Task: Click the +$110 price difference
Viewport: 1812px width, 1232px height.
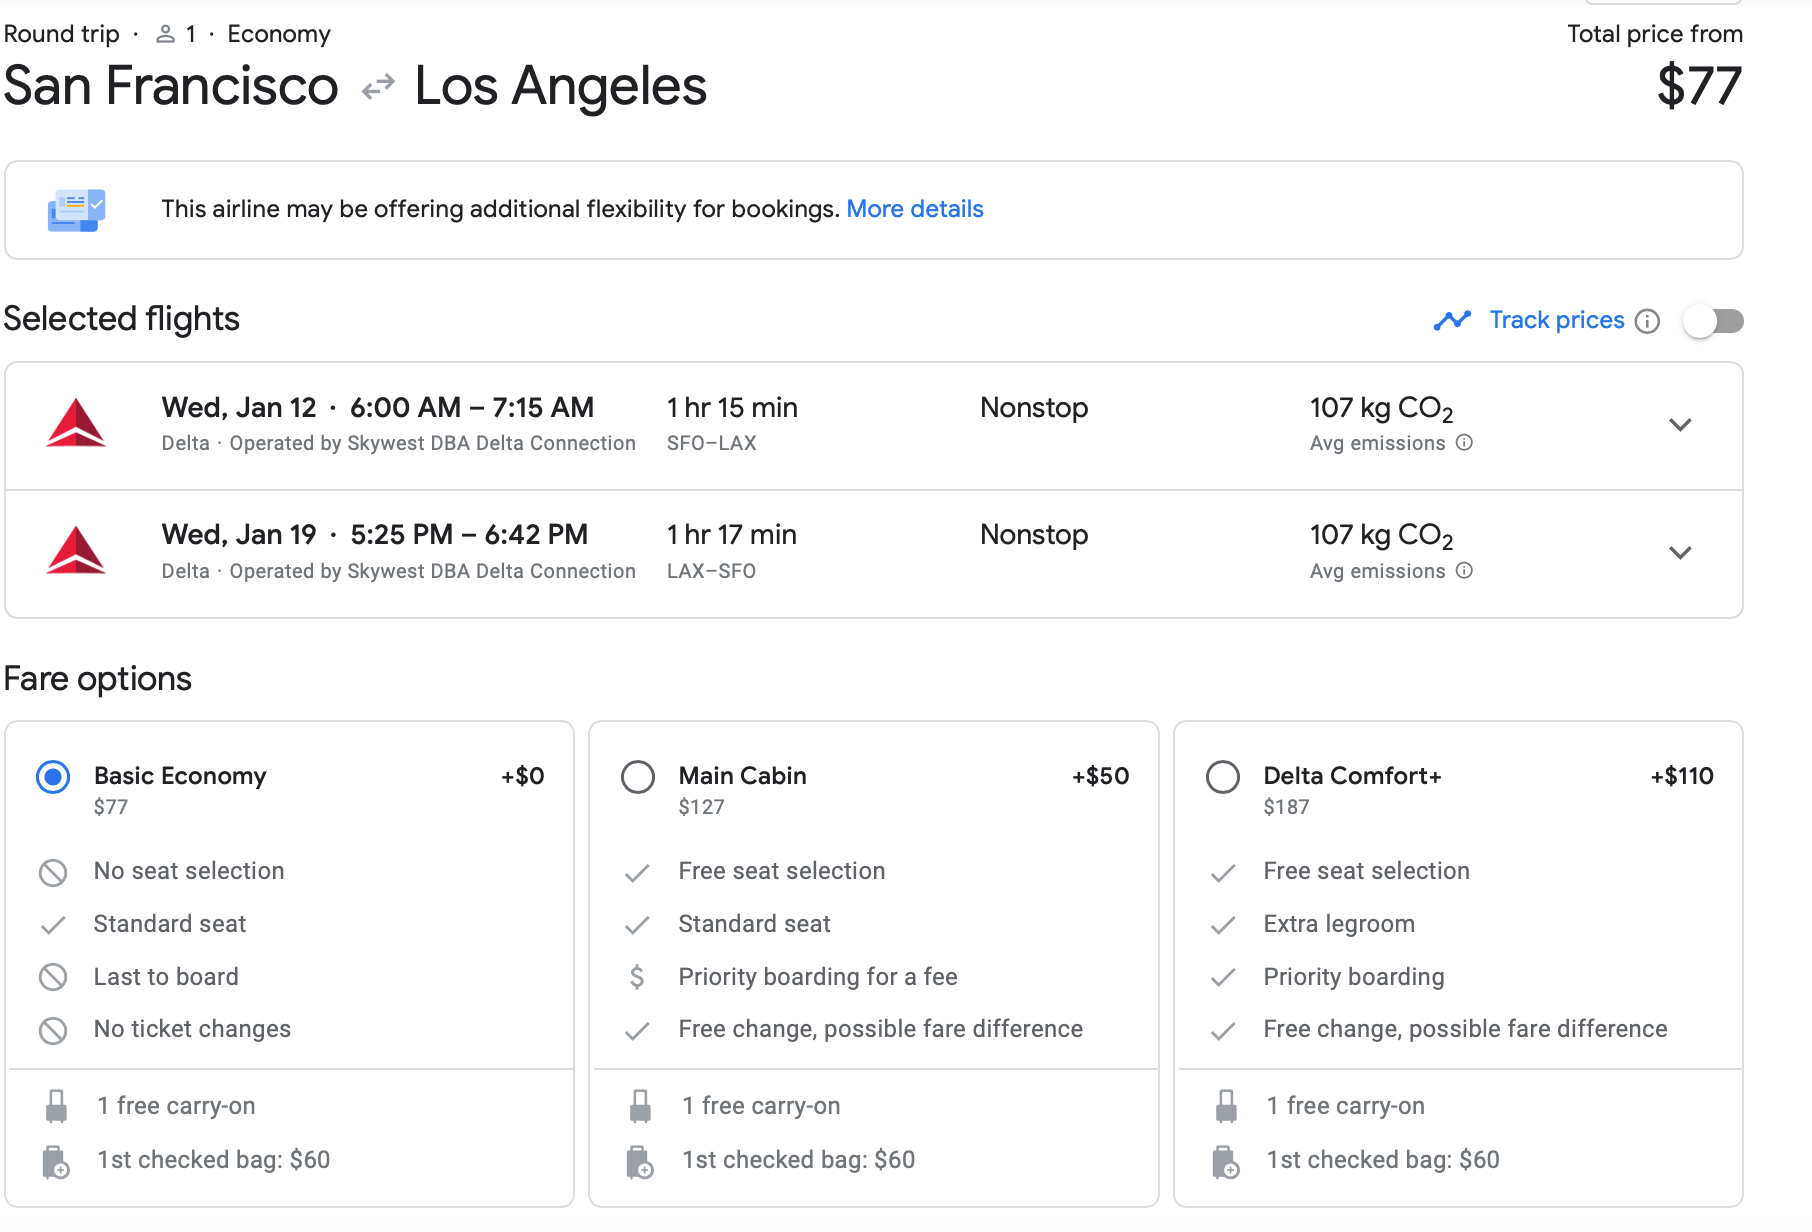Action: (x=1682, y=776)
